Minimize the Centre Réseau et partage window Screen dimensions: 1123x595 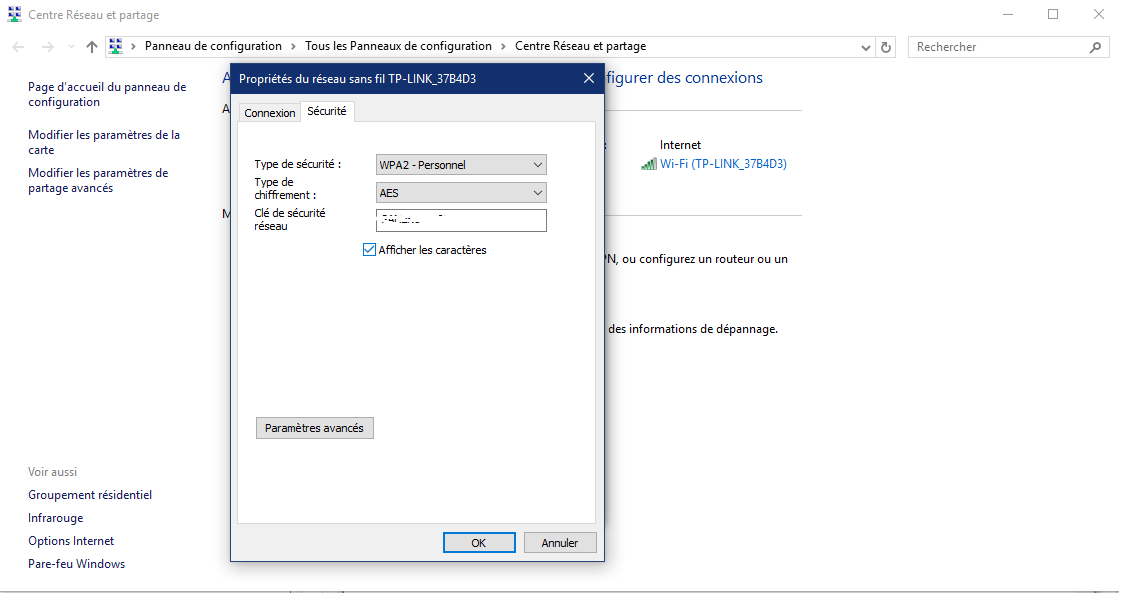click(x=1008, y=14)
